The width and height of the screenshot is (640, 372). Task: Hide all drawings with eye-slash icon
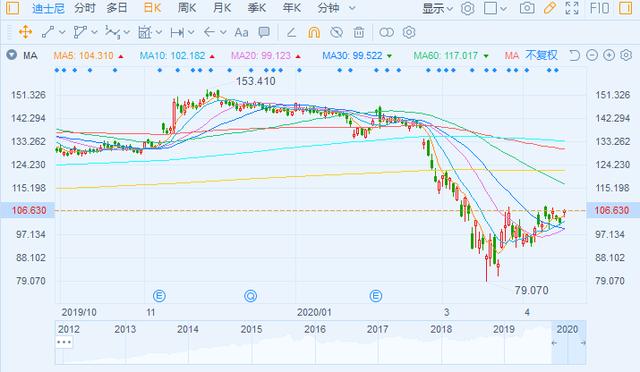coord(336,32)
